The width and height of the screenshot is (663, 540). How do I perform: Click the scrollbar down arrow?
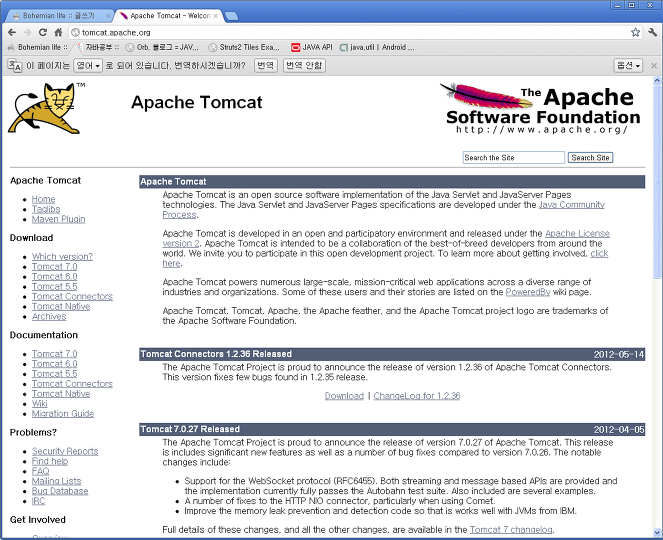[x=657, y=532]
